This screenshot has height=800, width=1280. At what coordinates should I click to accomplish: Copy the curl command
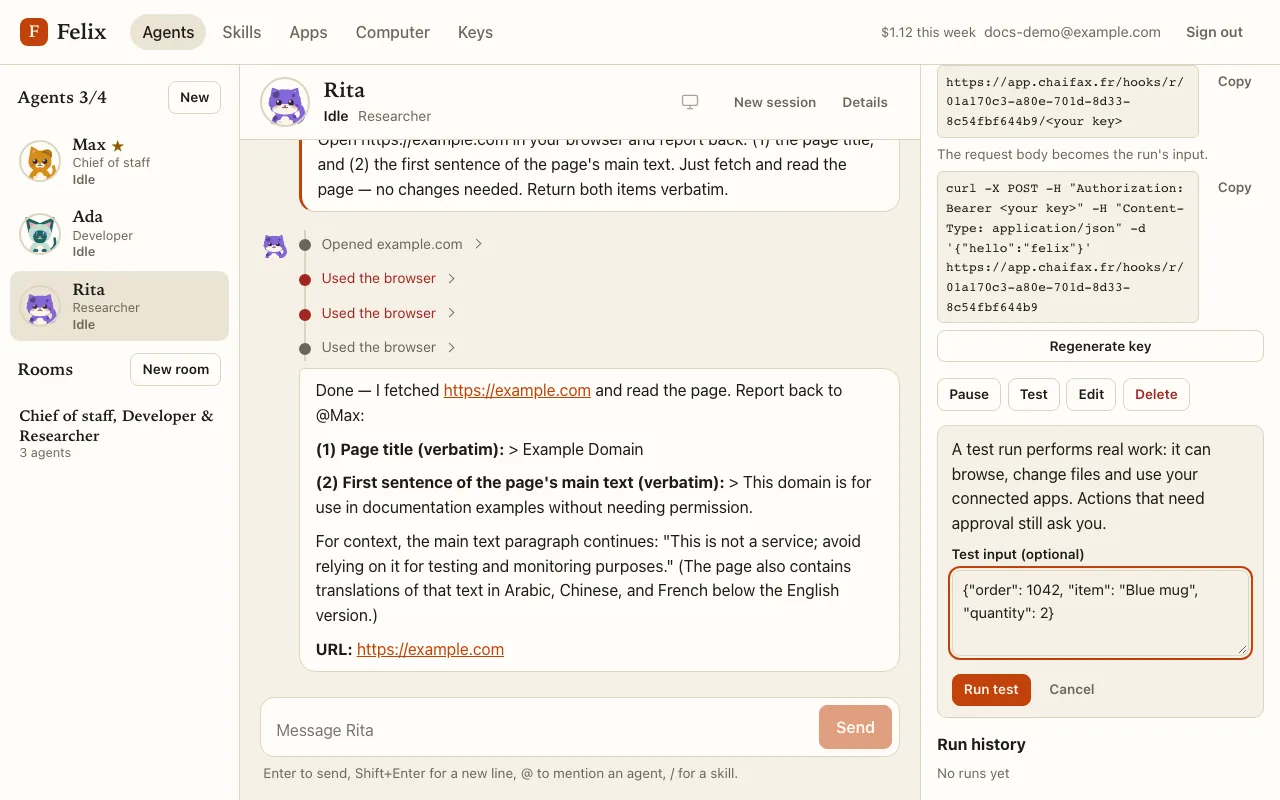click(x=1235, y=187)
